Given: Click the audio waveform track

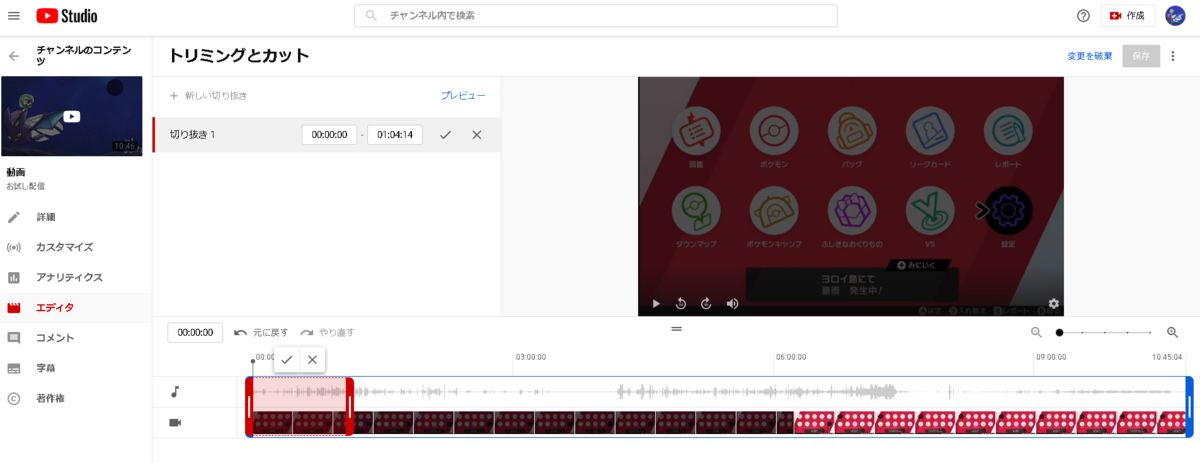Looking at the screenshot, I should tap(719, 392).
